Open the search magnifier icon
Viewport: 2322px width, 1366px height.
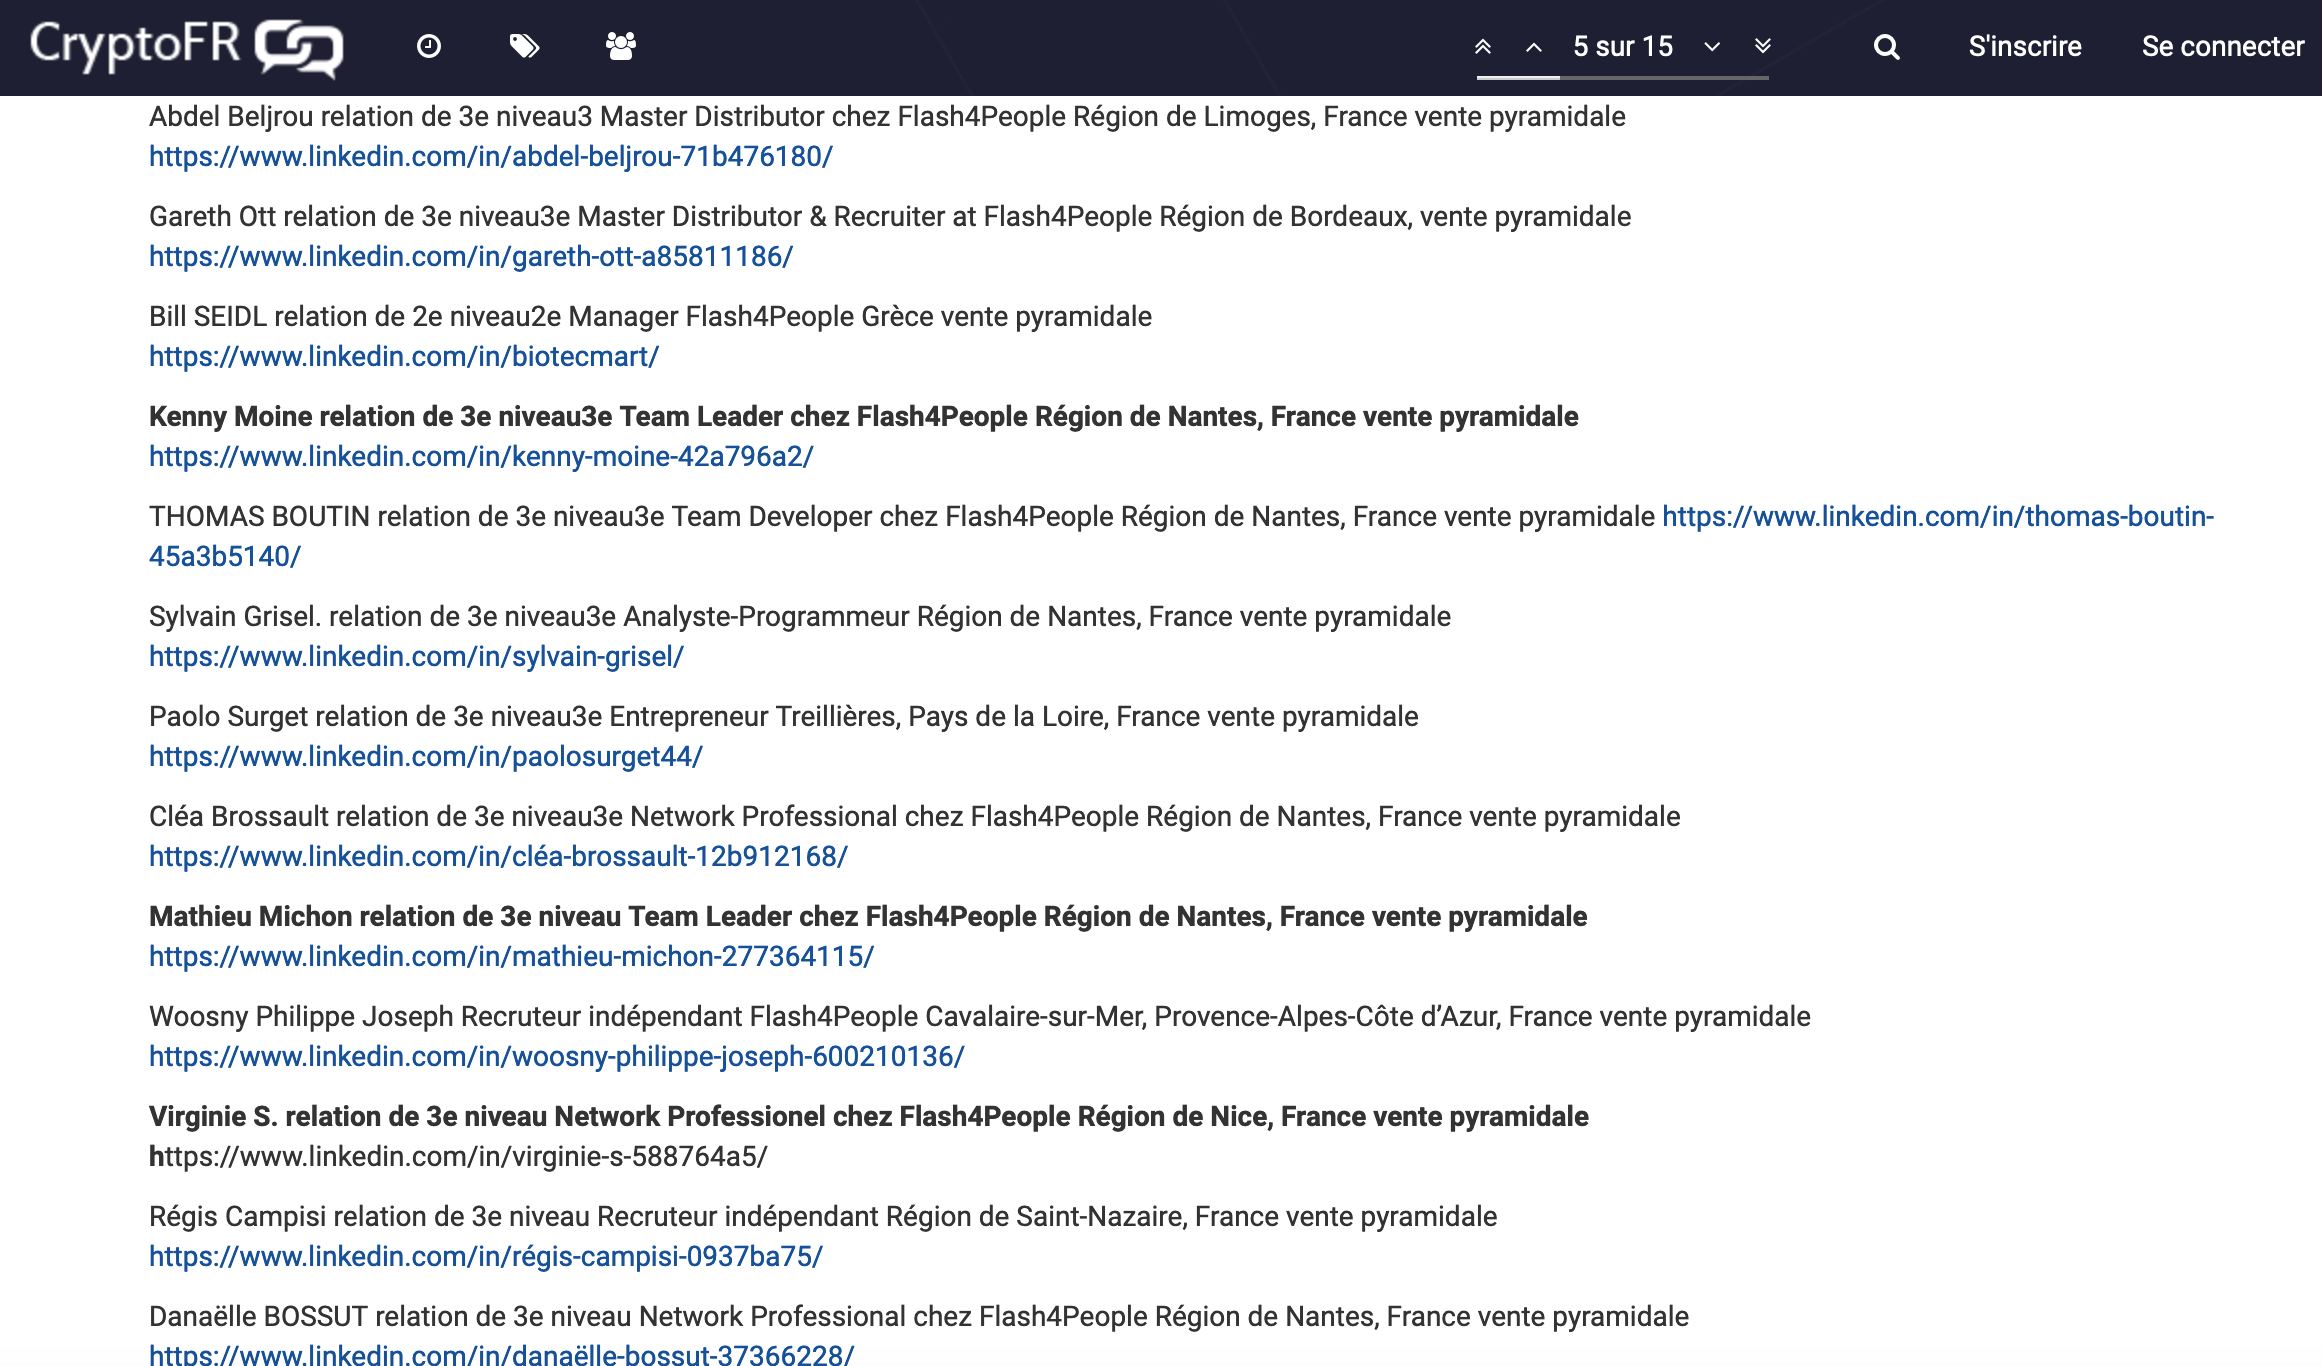click(1886, 46)
